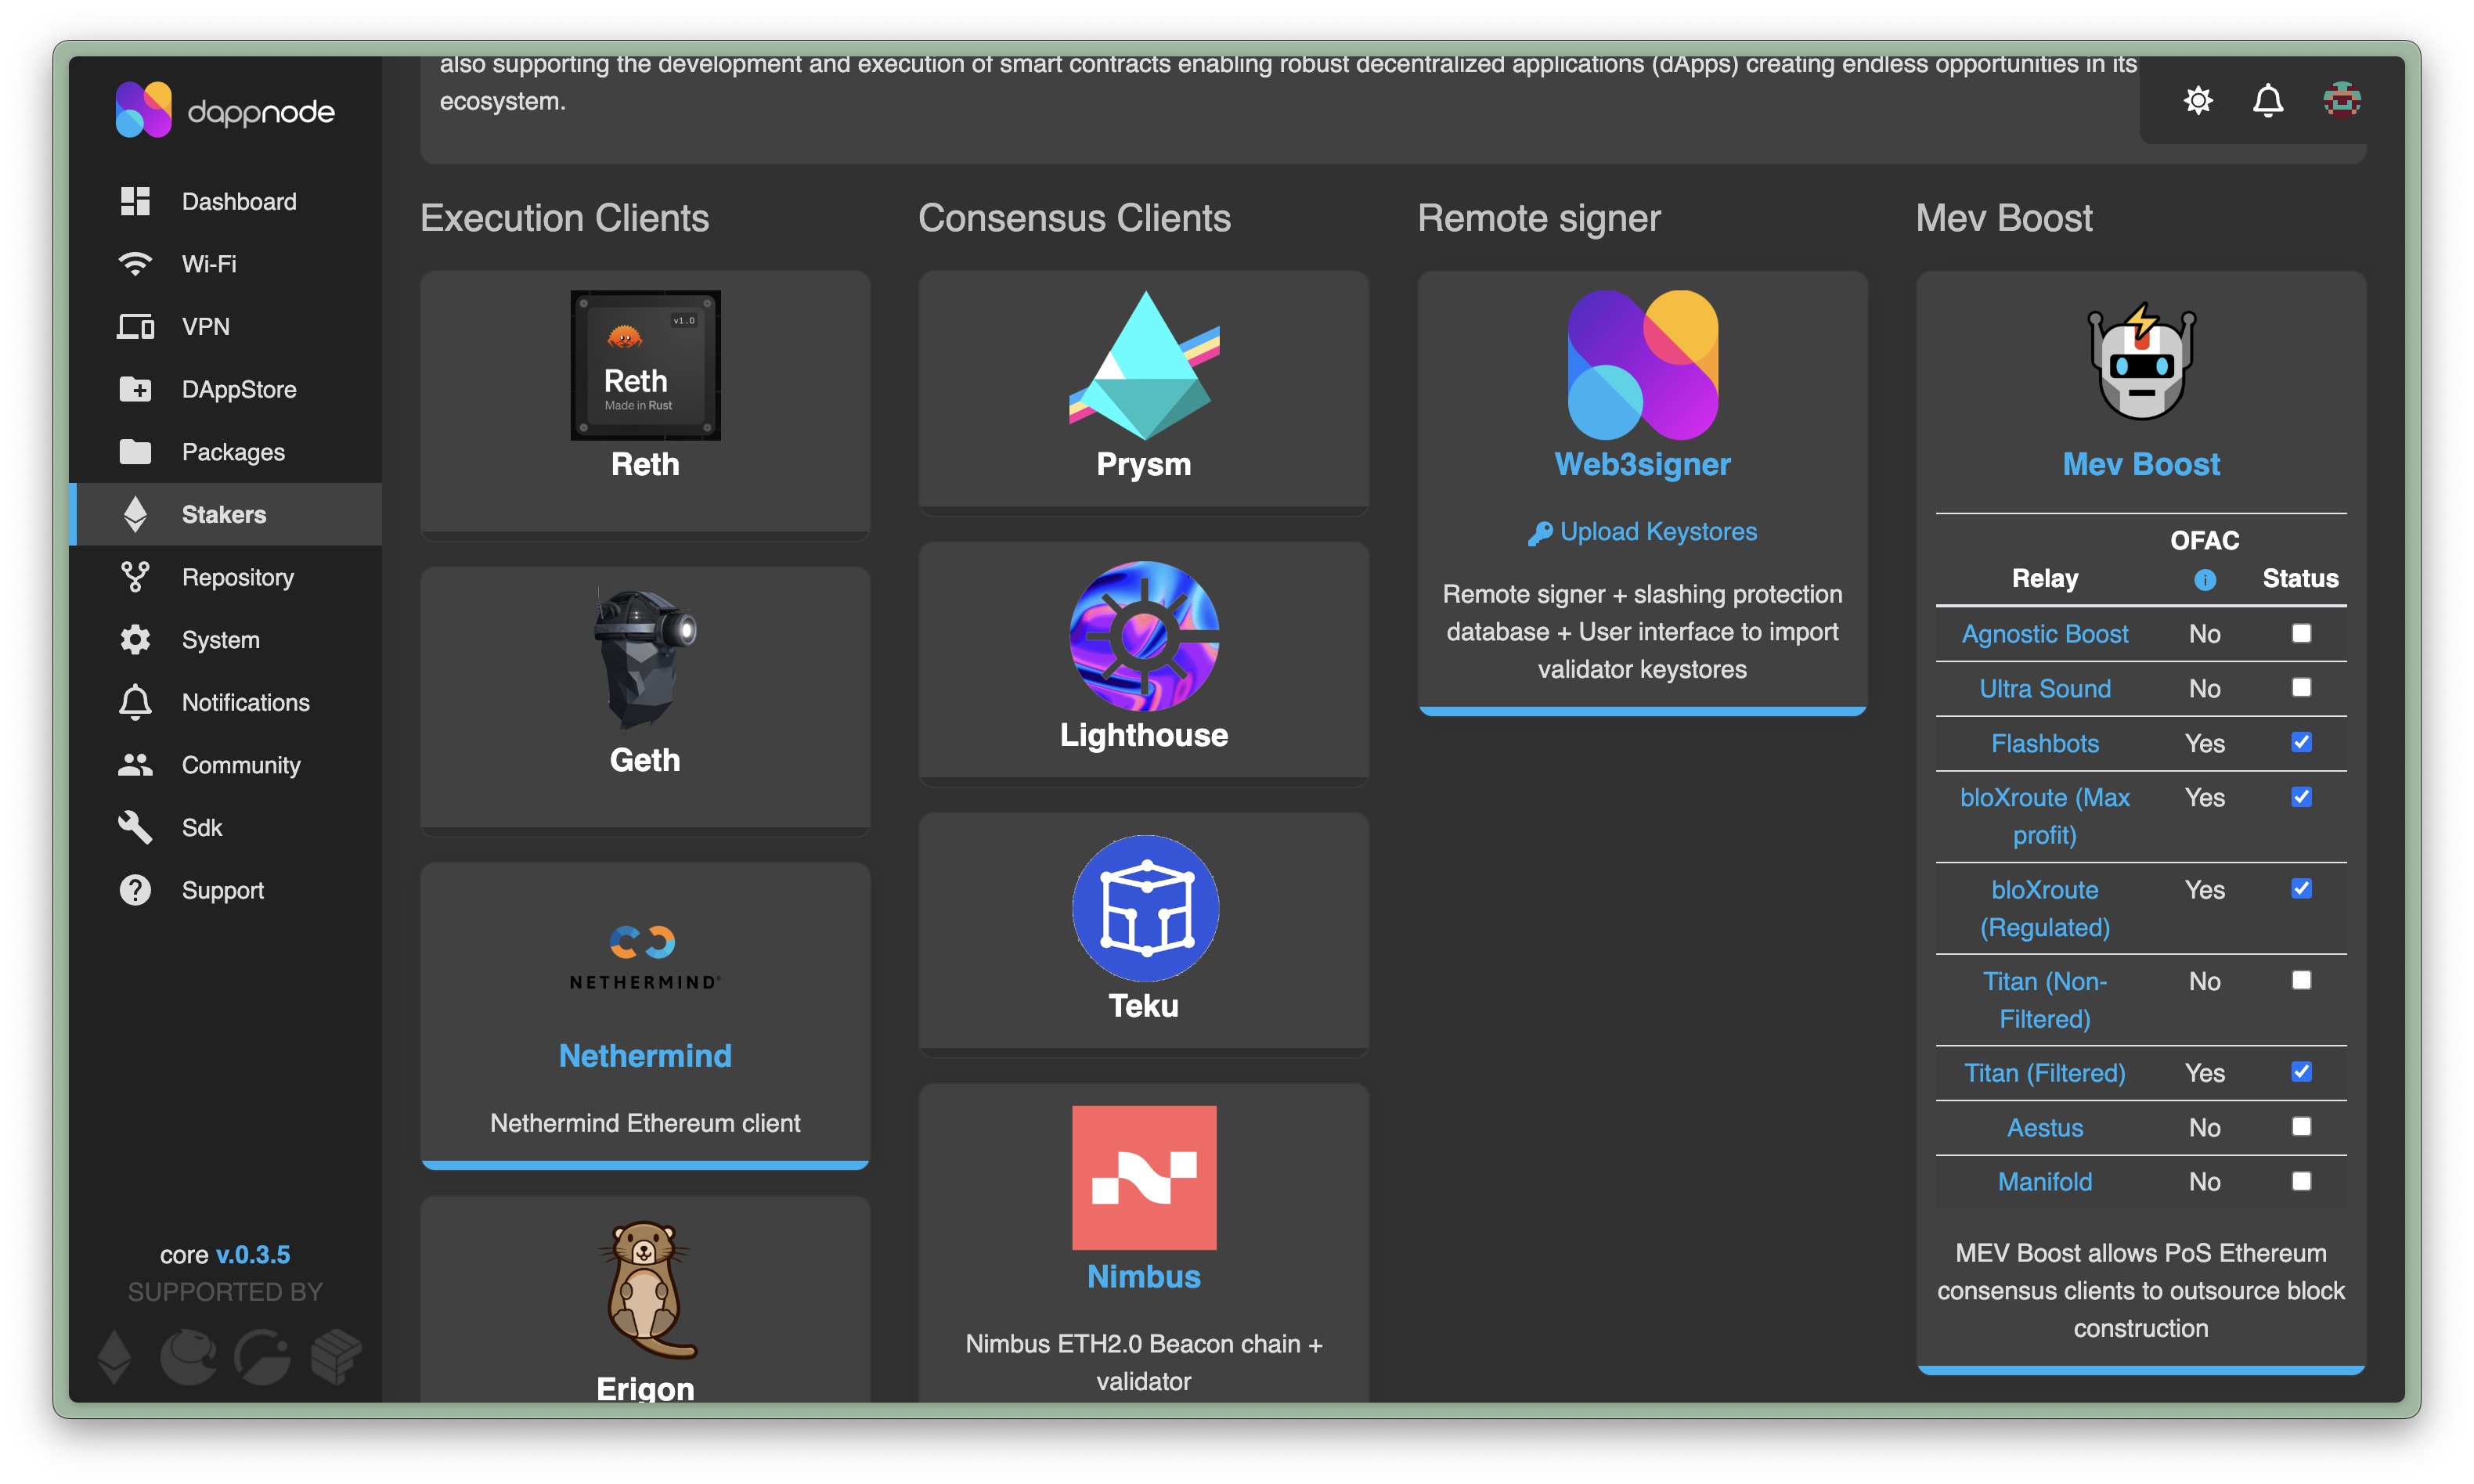Open the Manifold relay link
Viewport: 2474px width, 1484px height.
(2044, 1182)
